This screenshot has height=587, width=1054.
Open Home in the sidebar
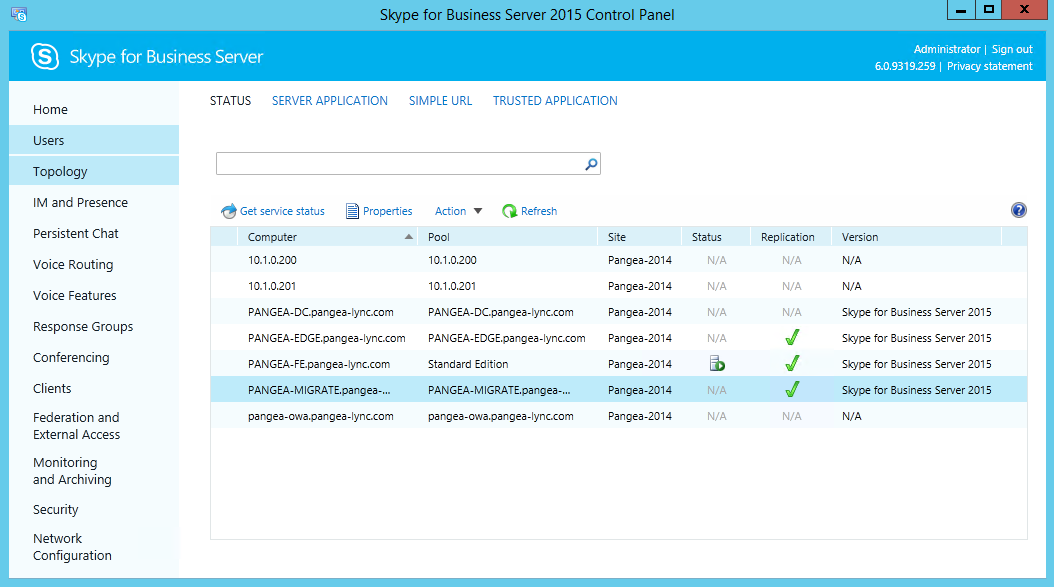pyautogui.click(x=94, y=110)
